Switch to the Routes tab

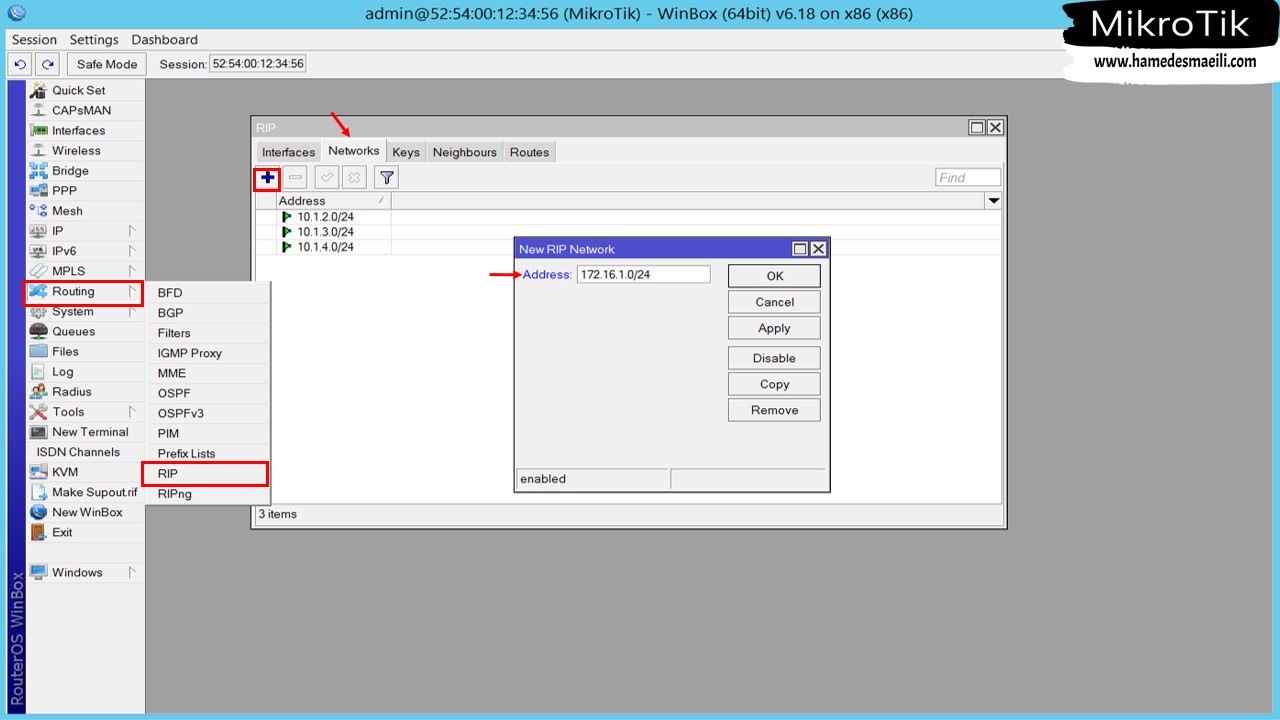click(x=529, y=152)
